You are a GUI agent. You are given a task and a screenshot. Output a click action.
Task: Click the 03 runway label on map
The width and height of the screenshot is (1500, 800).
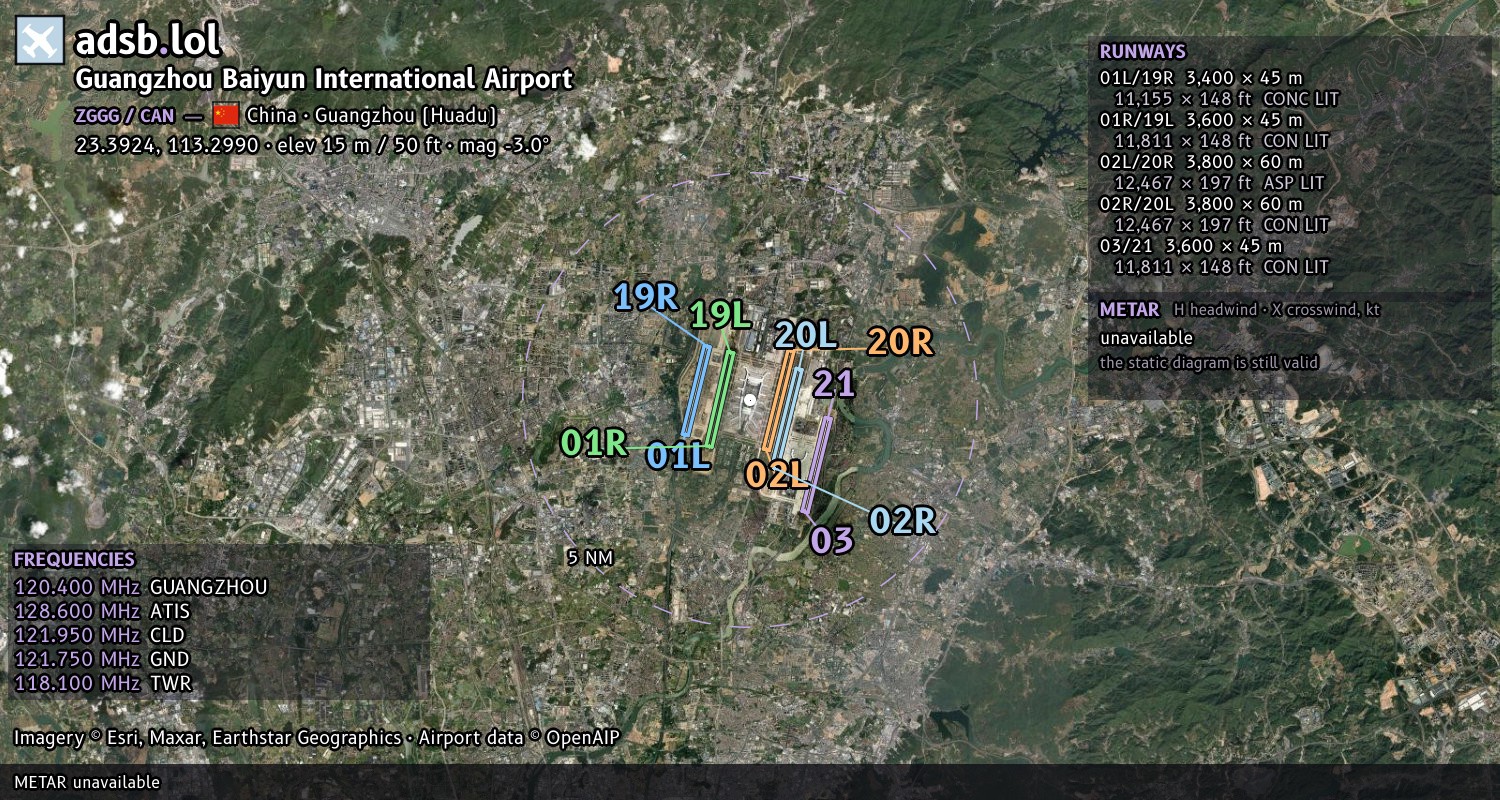pyautogui.click(x=832, y=540)
